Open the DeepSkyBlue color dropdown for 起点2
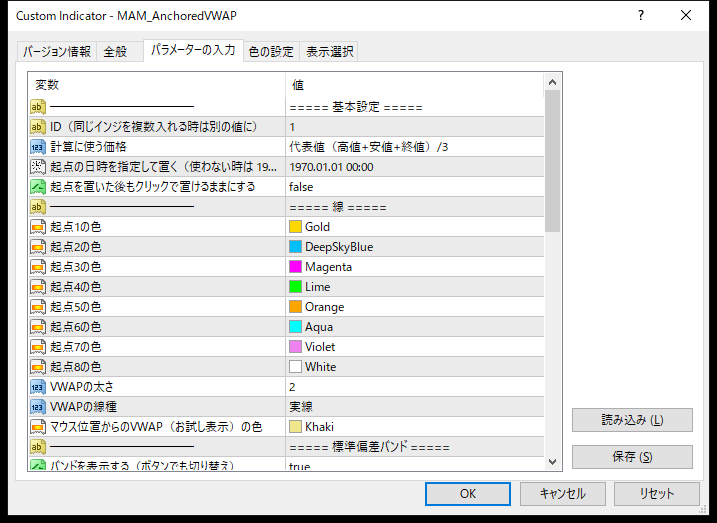Viewport: 717px width, 523px height. pyautogui.click(x=415, y=247)
